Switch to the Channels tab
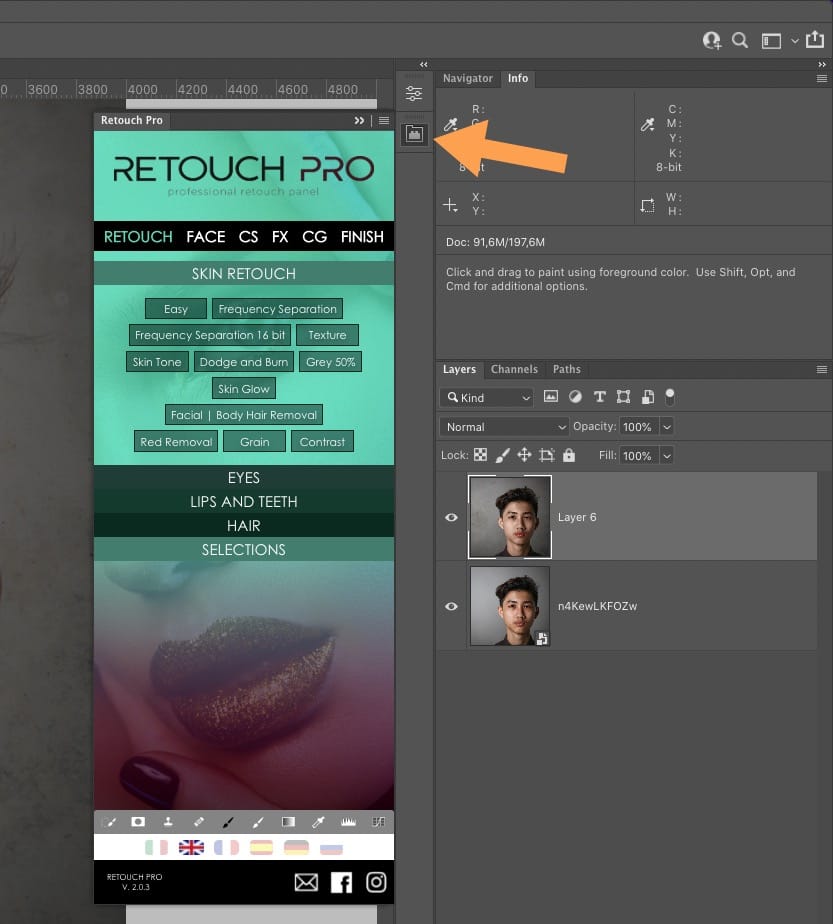Screen dimensions: 833x924 click(x=514, y=369)
